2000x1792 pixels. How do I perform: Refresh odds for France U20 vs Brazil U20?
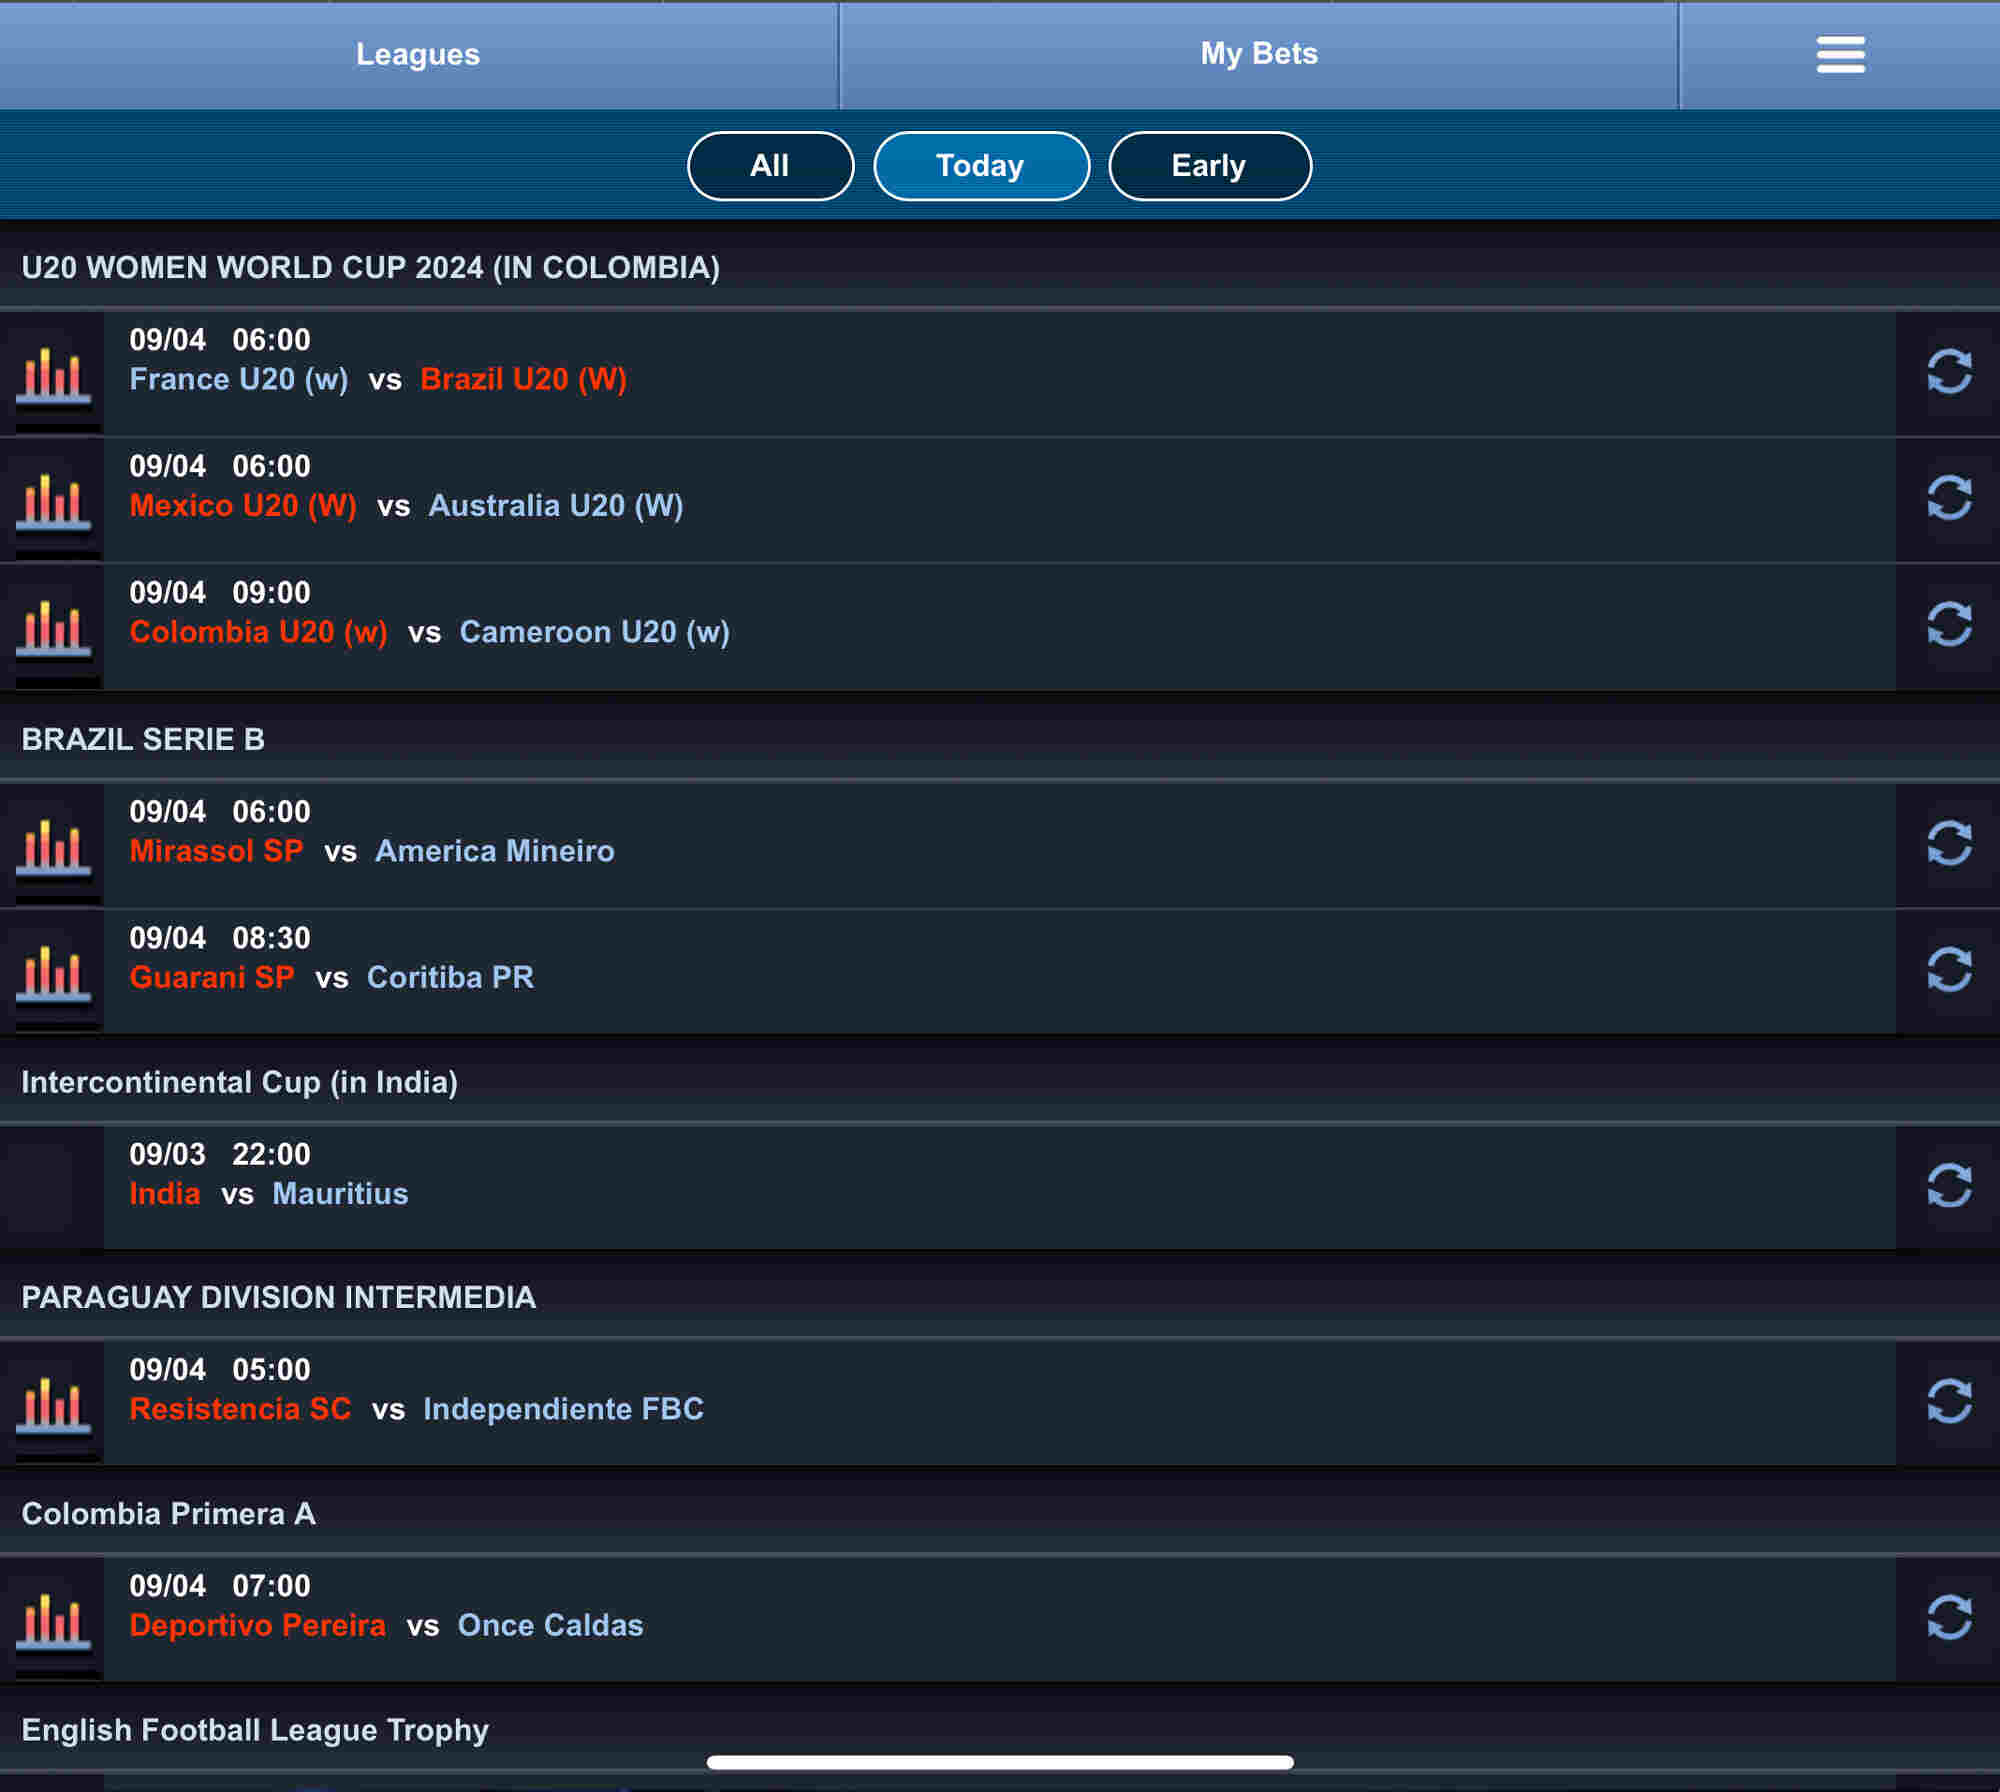pyautogui.click(x=1949, y=372)
